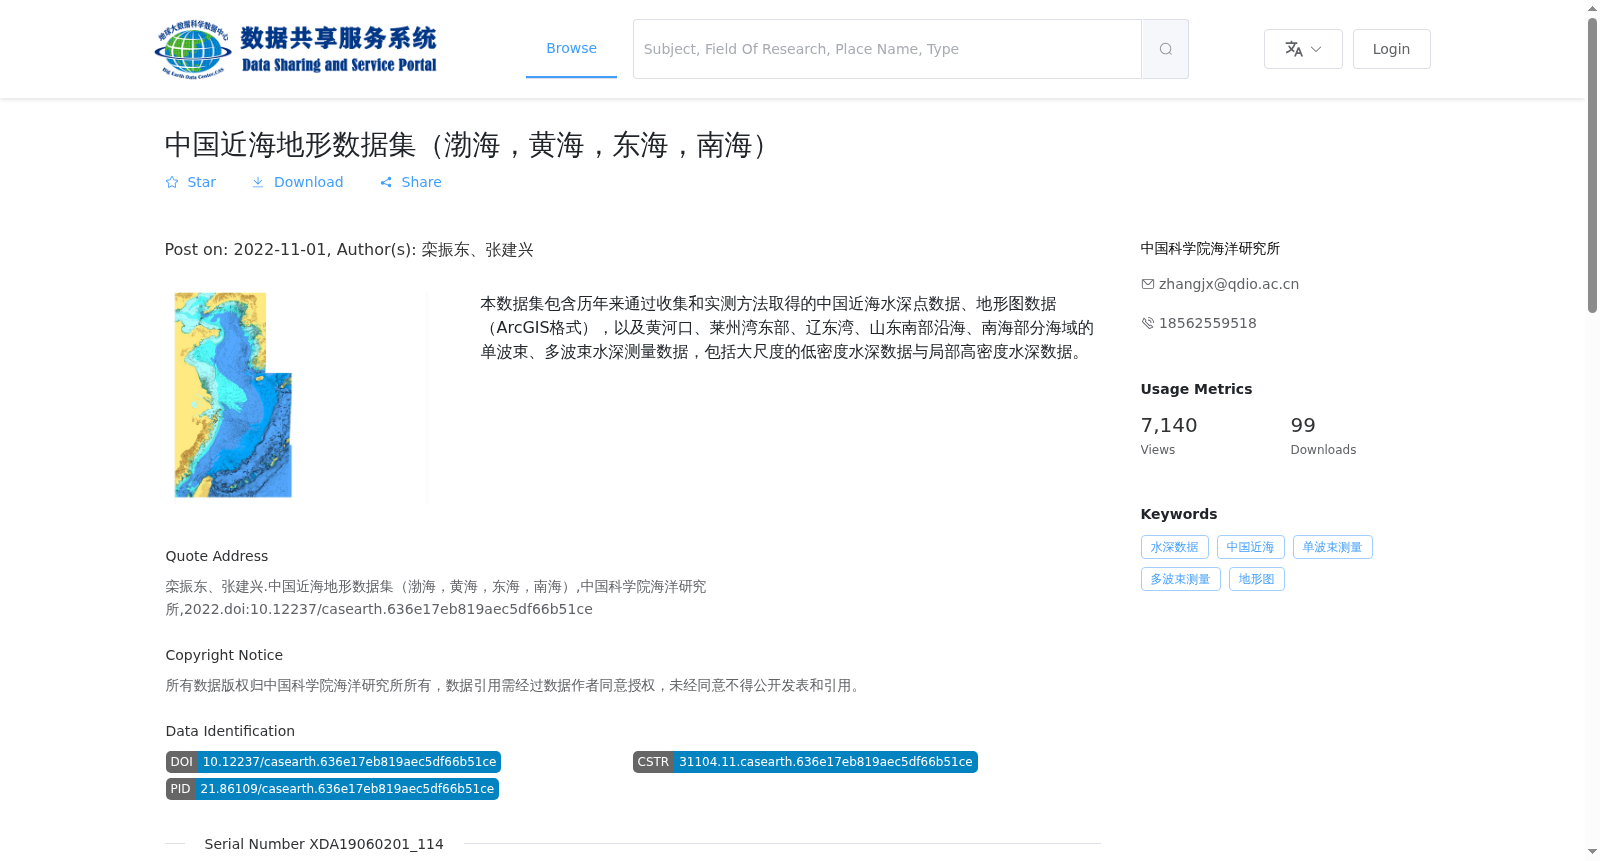Click the dataset title heading

[x=471, y=145]
